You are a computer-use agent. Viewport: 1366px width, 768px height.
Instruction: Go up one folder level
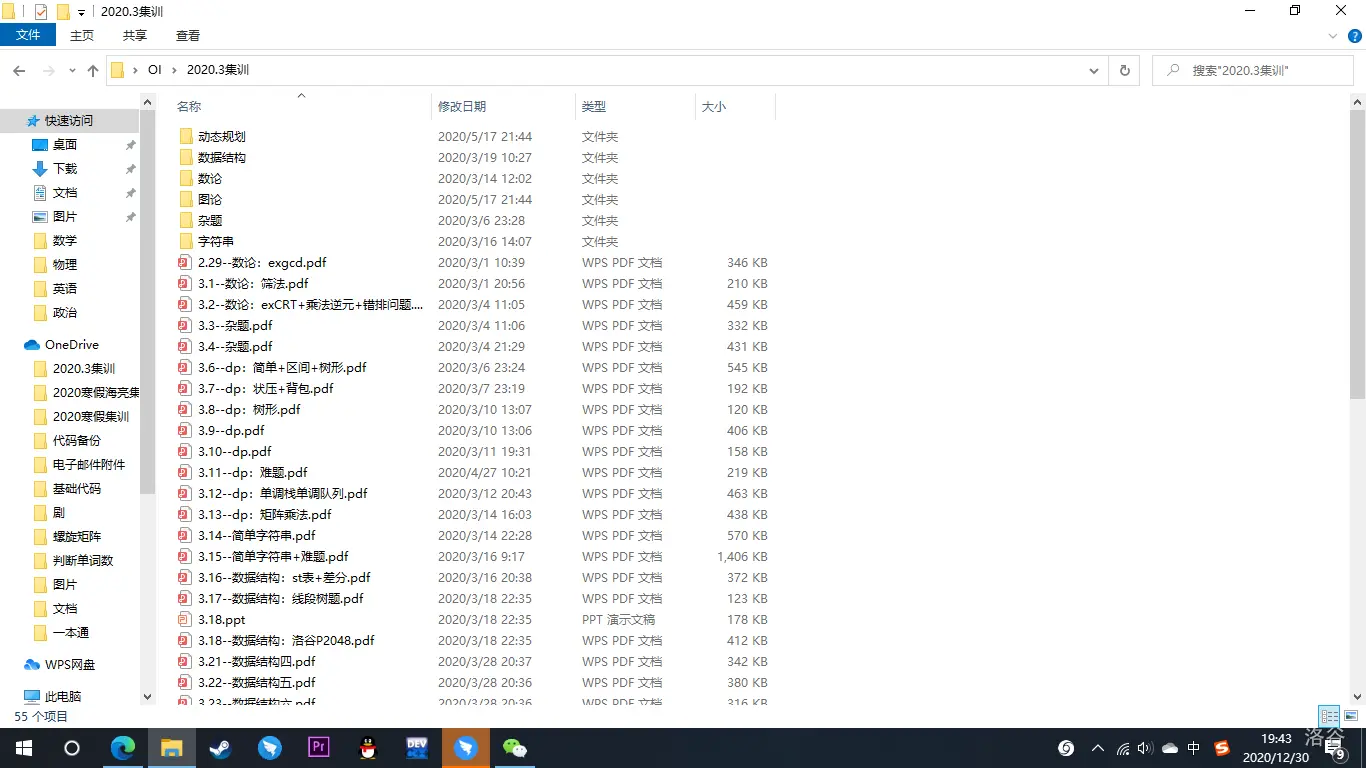point(93,71)
